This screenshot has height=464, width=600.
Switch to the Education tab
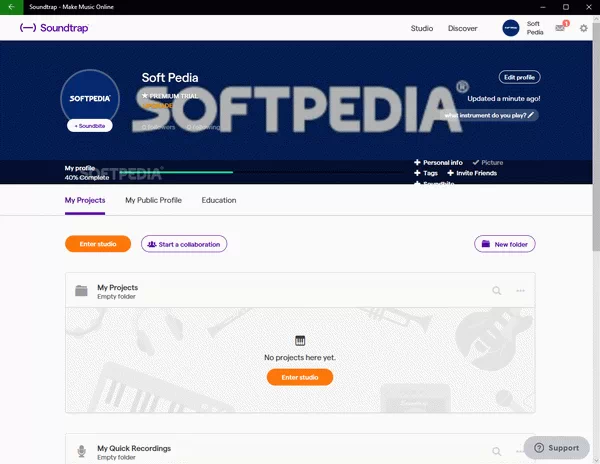tap(218, 200)
